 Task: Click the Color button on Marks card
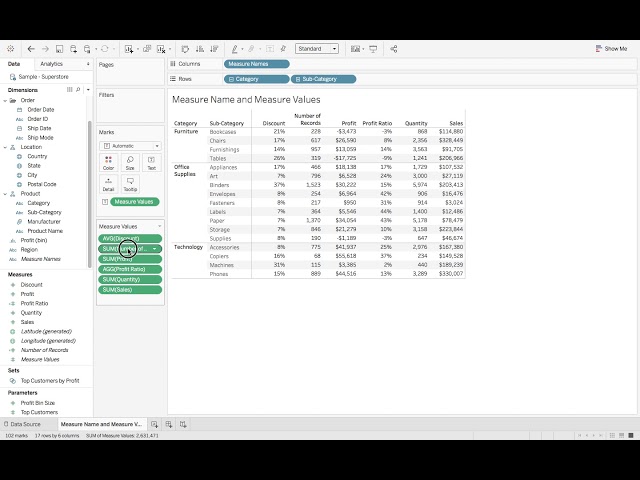pyautogui.click(x=108, y=162)
